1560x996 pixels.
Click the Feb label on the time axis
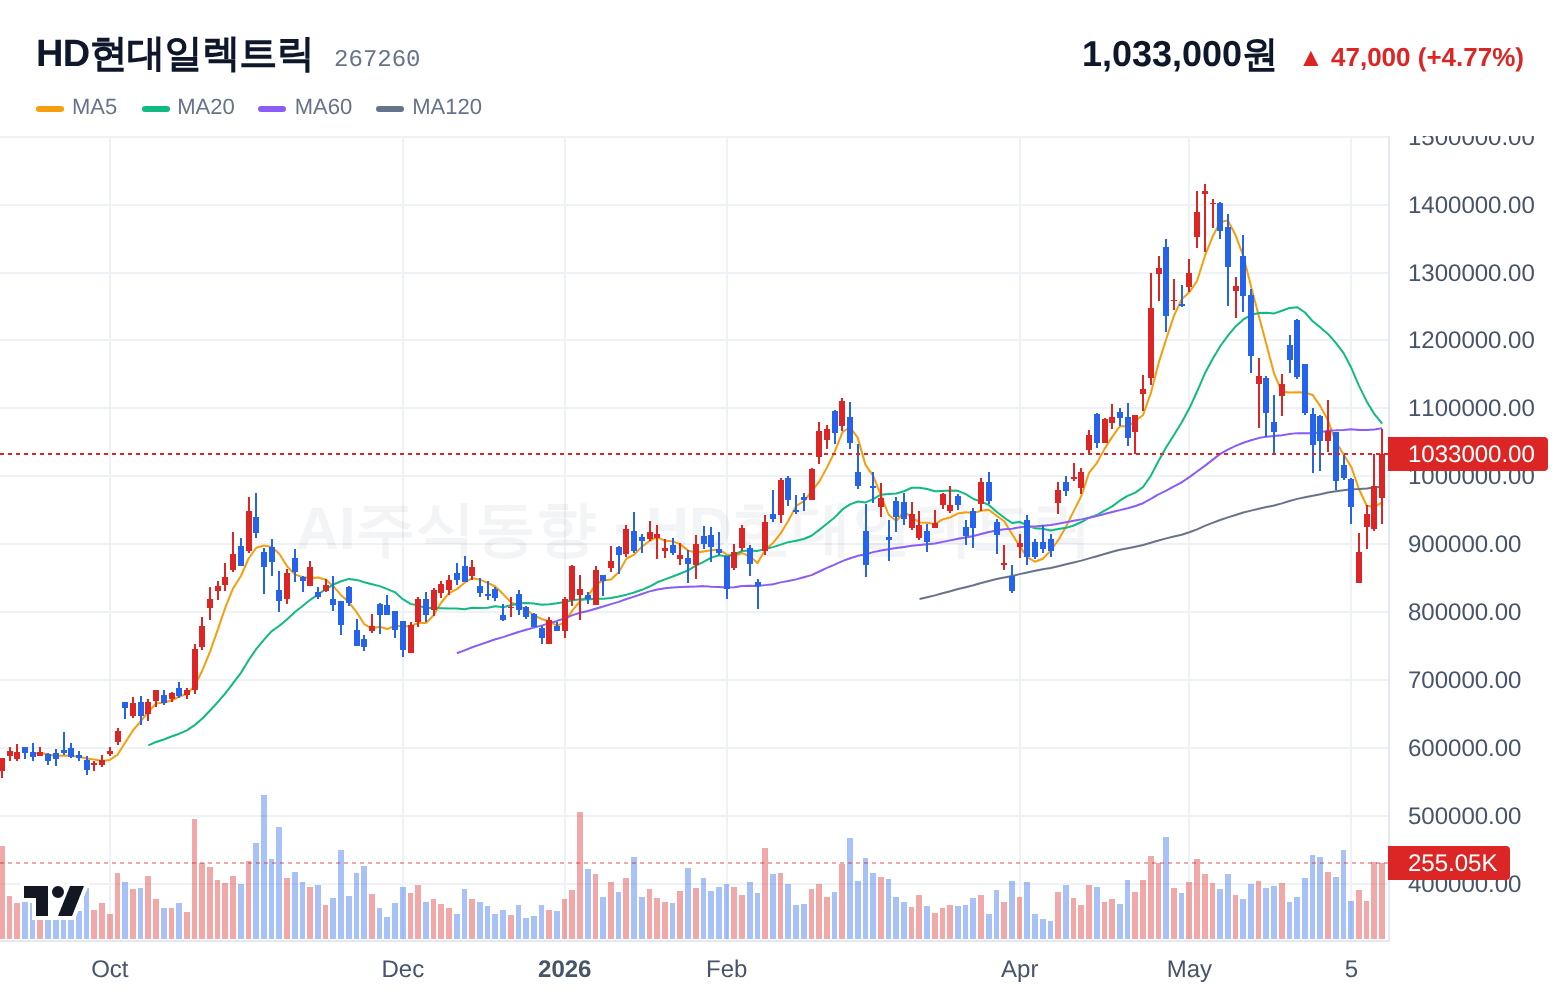point(727,969)
